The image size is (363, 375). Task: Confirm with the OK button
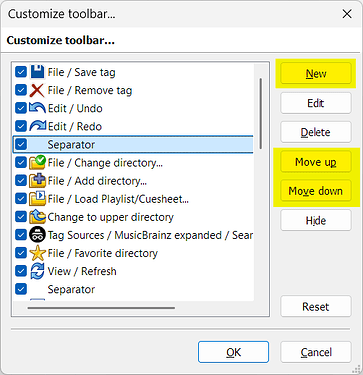click(233, 352)
